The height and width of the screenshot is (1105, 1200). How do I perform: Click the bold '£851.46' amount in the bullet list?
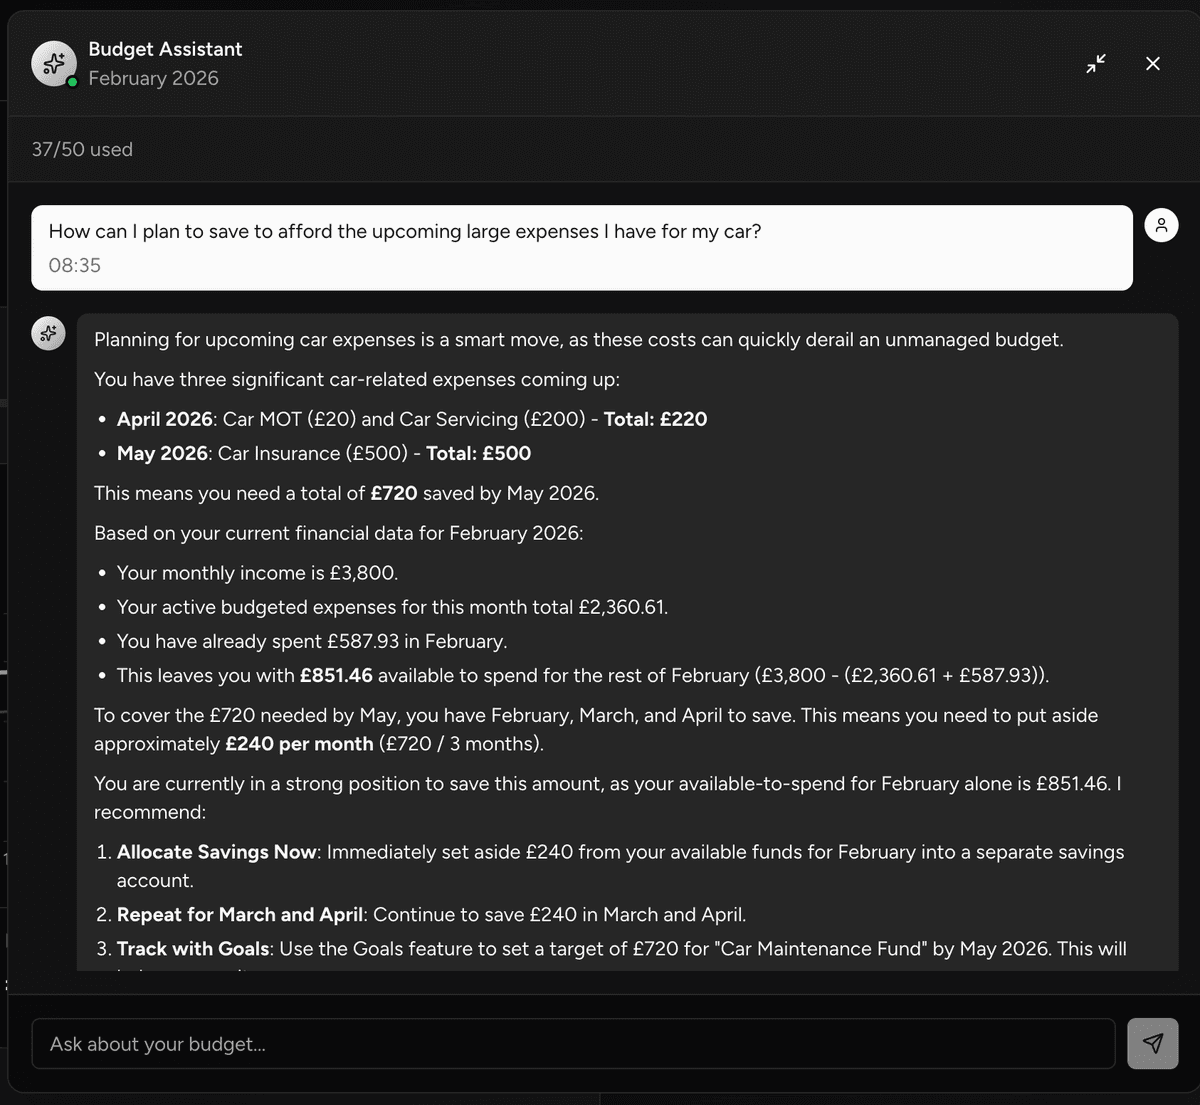[336, 675]
